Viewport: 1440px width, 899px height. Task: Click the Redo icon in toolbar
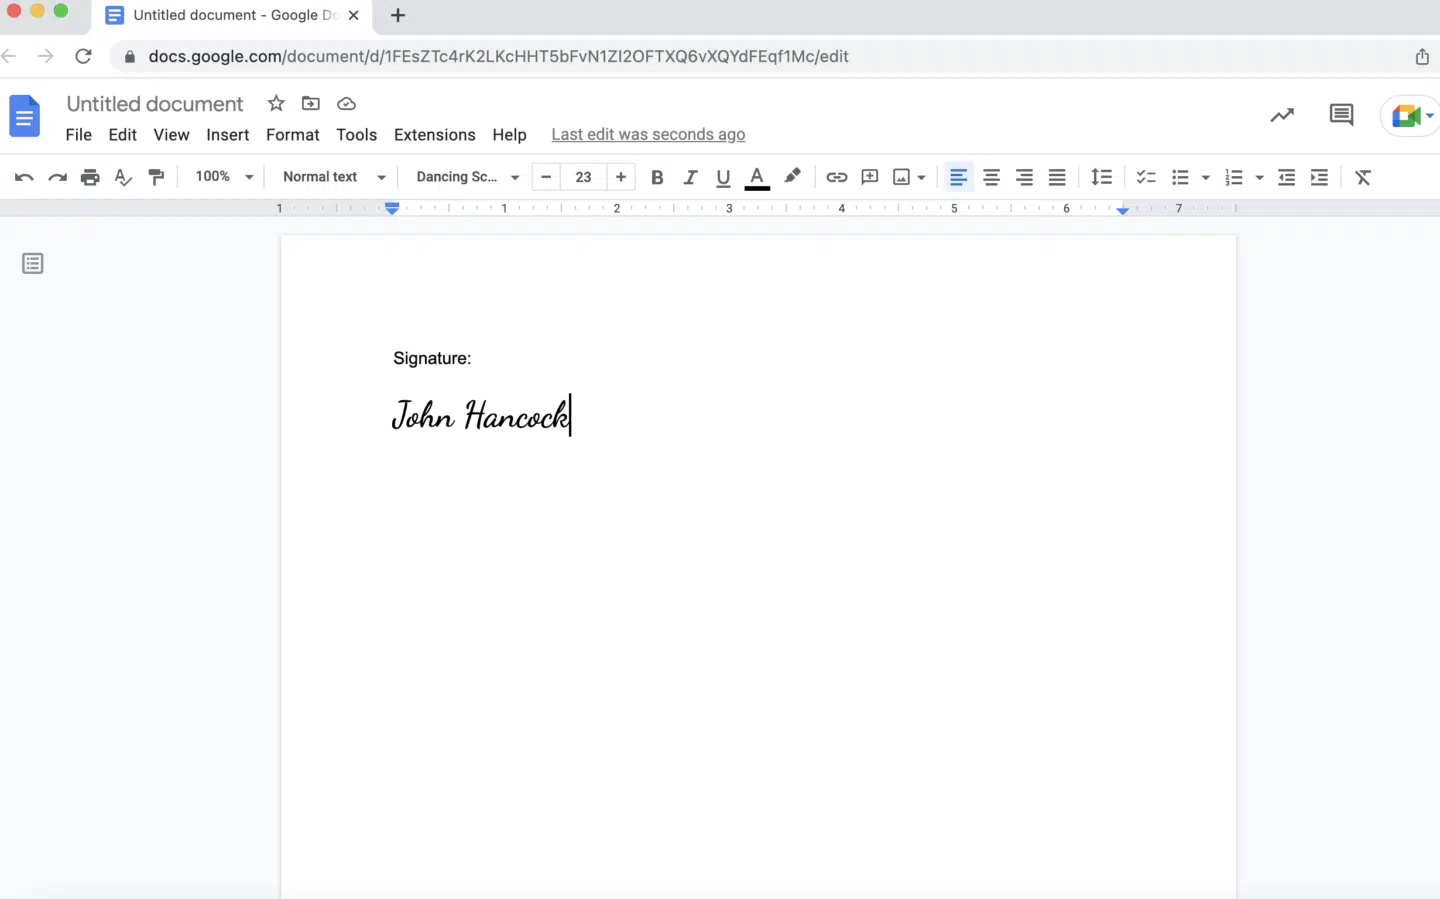[57, 177]
